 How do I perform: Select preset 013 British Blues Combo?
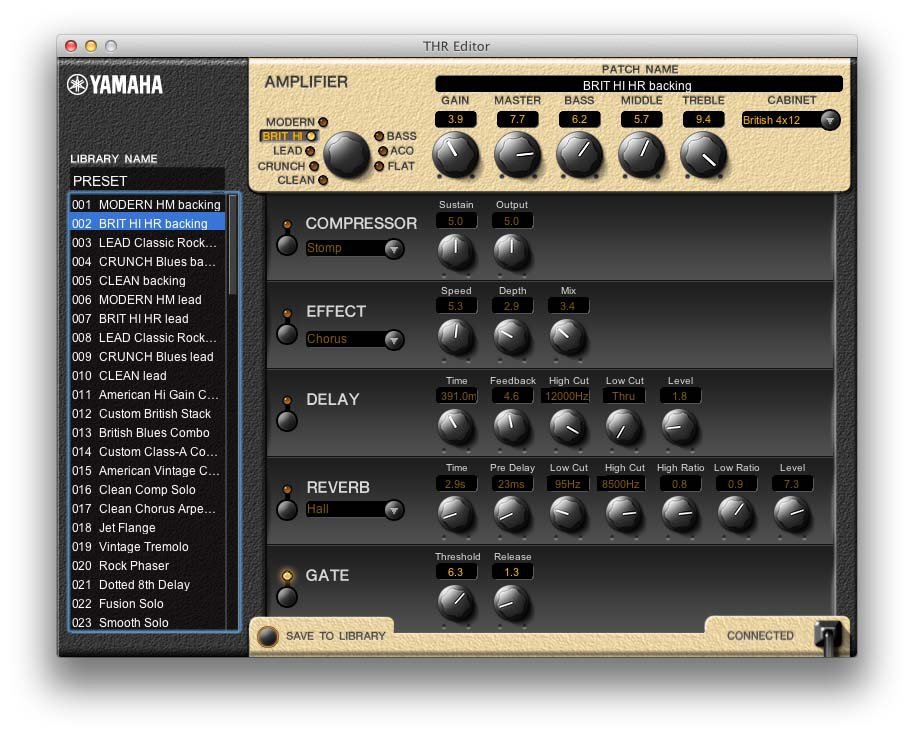click(147, 433)
